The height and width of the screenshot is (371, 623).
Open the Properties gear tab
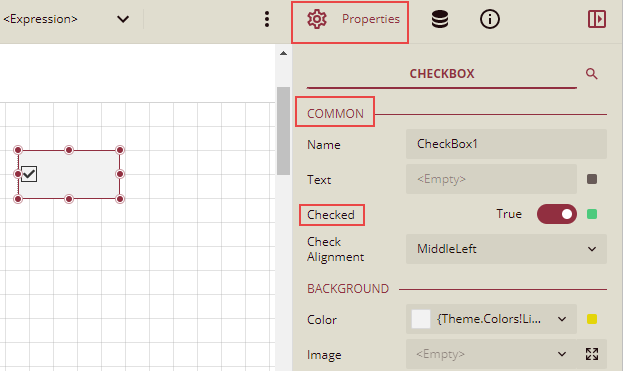pyautogui.click(x=350, y=19)
